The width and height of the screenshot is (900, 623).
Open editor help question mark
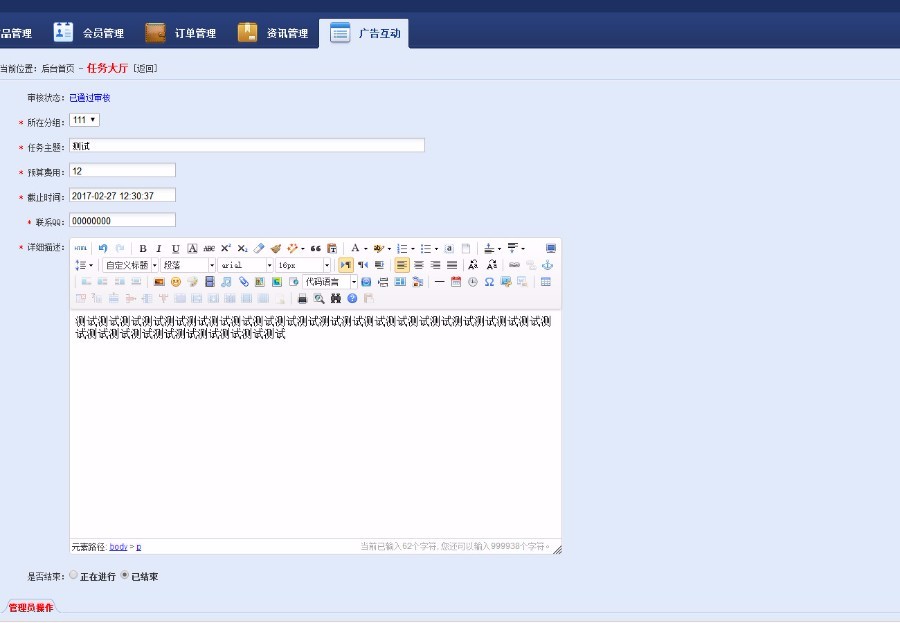pos(352,299)
